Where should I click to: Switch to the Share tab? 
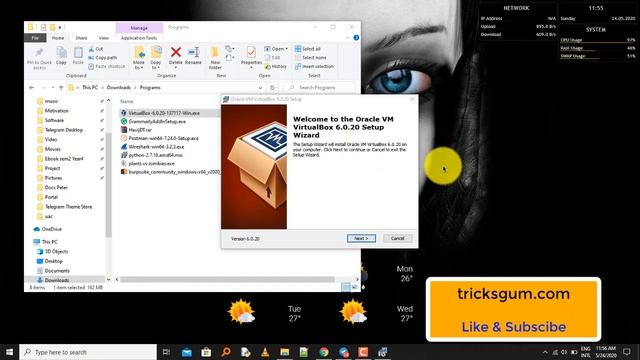[x=81, y=38]
